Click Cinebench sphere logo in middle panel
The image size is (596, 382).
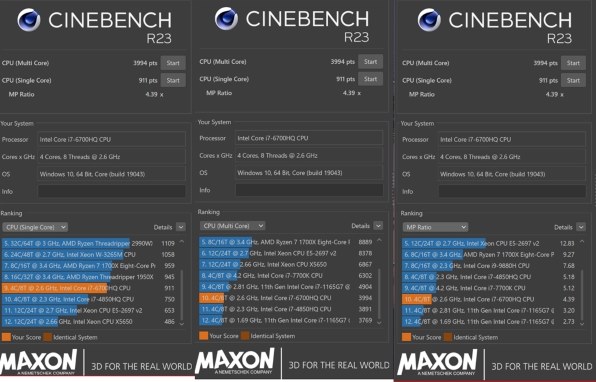point(226,18)
